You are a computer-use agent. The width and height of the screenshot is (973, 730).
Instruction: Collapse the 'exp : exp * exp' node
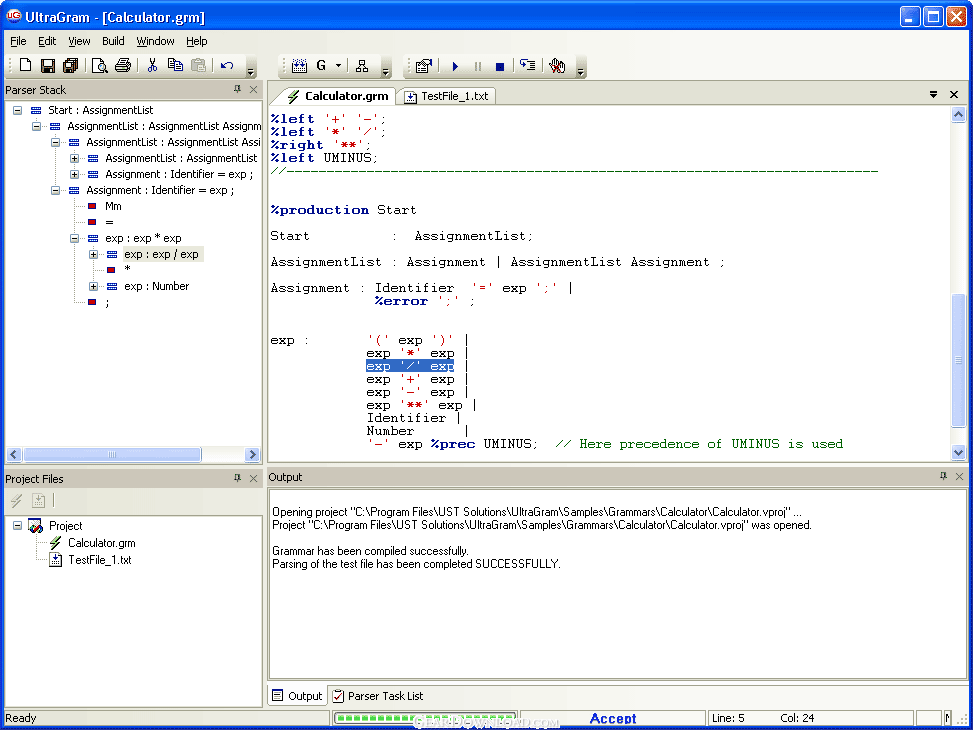[x=74, y=238]
